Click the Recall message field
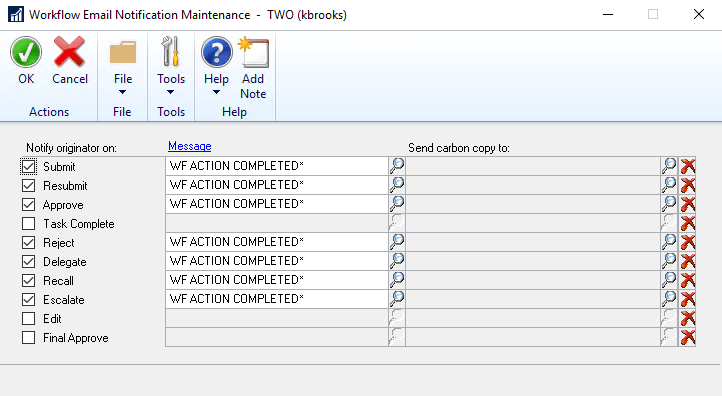 click(277, 280)
